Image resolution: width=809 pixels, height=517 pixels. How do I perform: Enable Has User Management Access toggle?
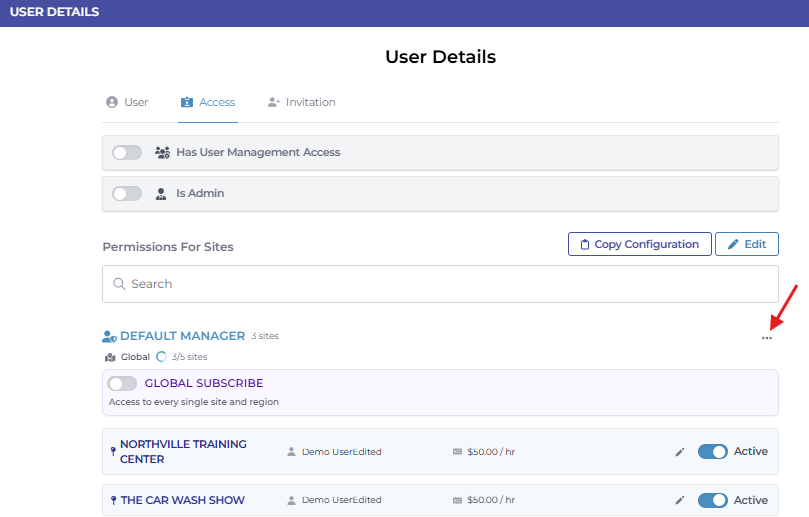click(127, 153)
